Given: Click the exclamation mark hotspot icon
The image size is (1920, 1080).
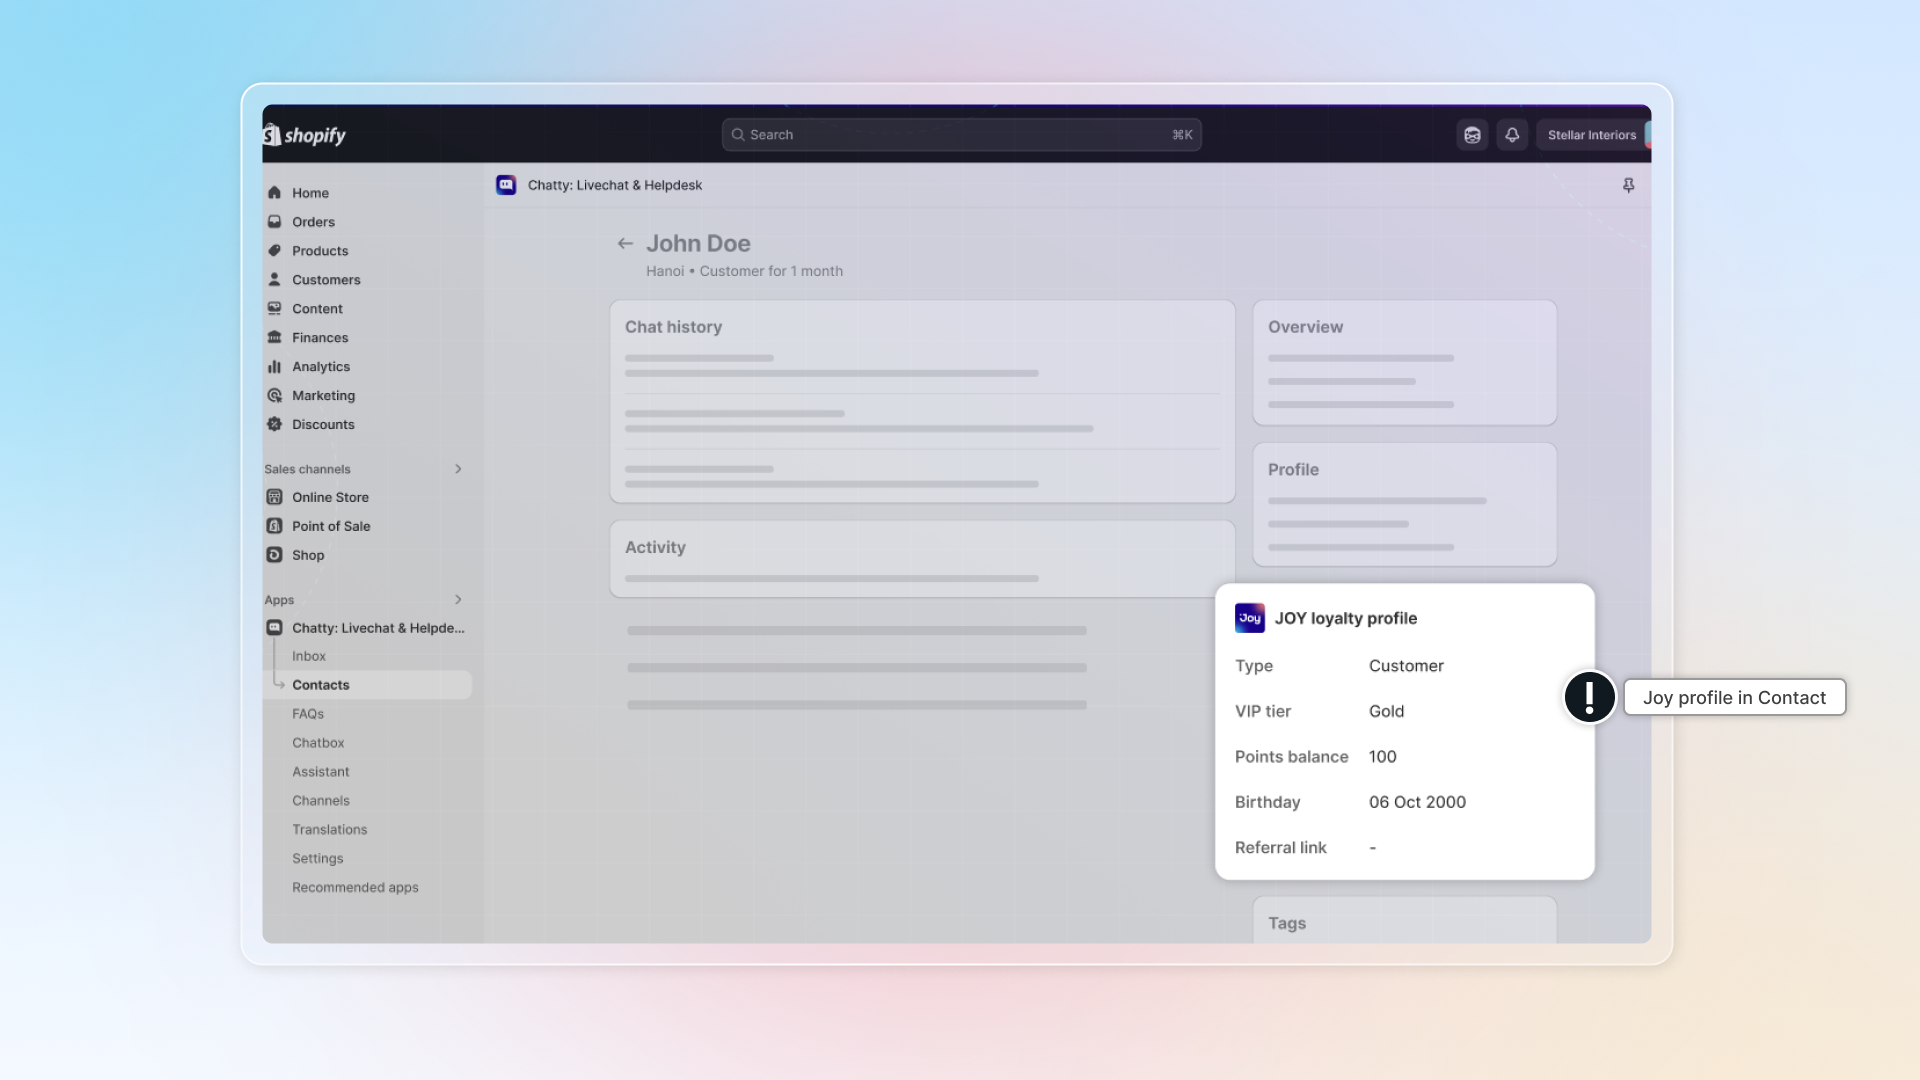Looking at the screenshot, I should click(1589, 697).
